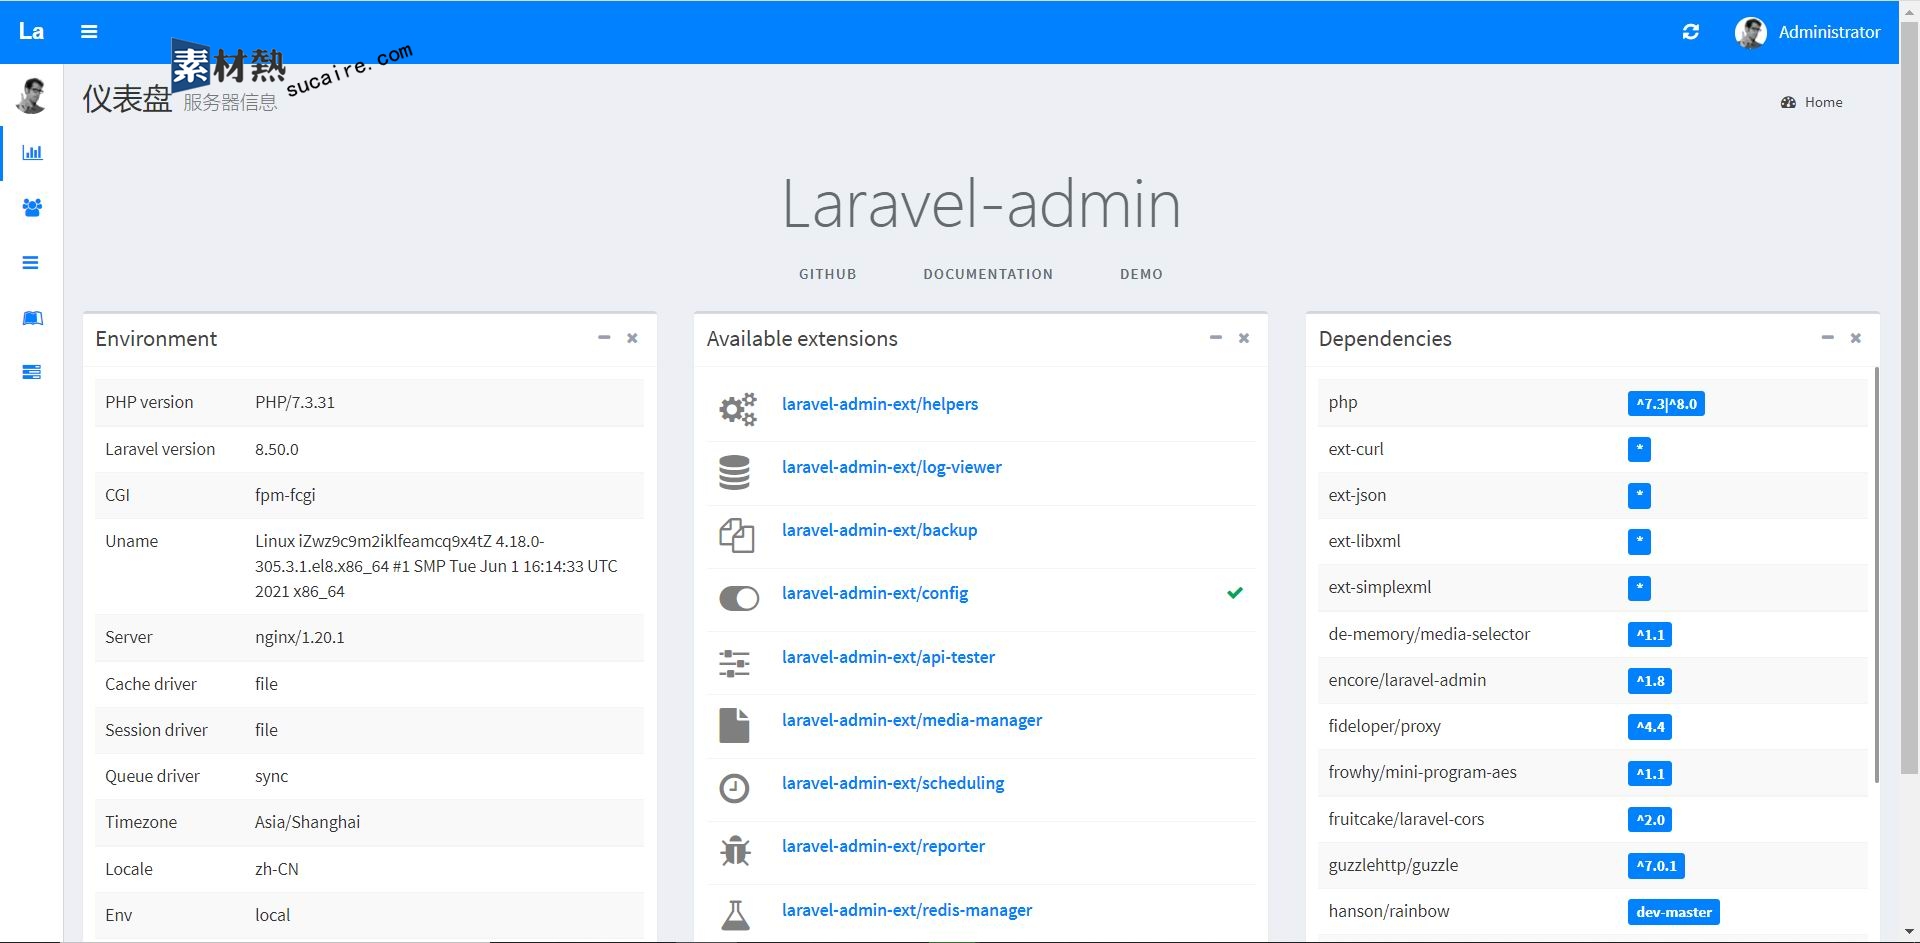
Task: Click the La logo in header
Action: (x=31, y=32)
